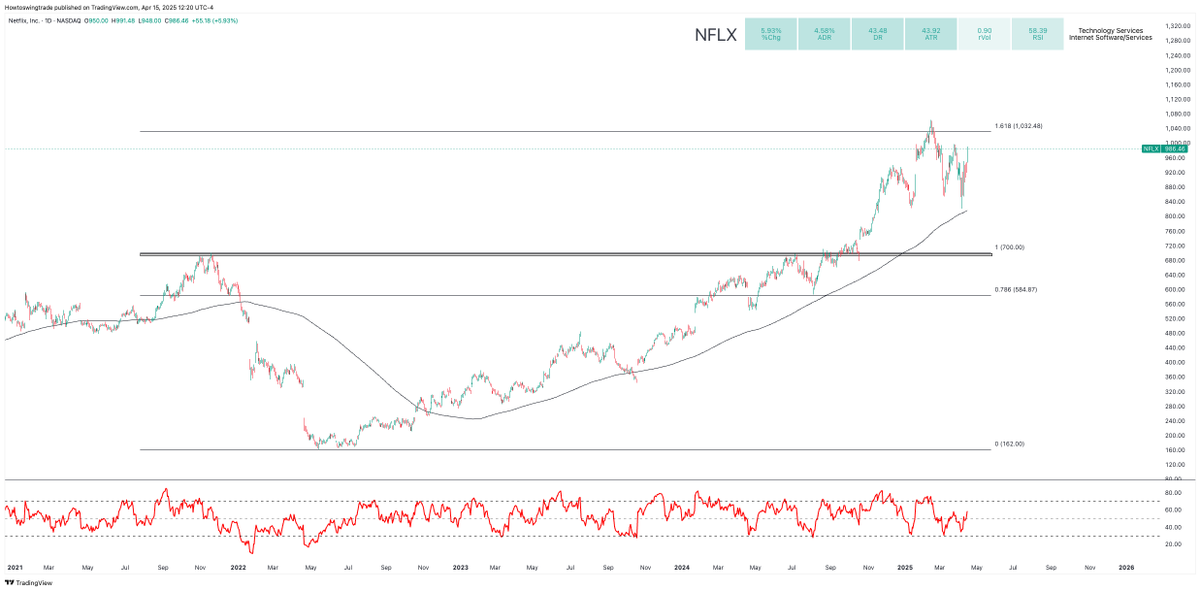Click the 2026 label on the time axis
This screenshot has width=1200, height=591.
click(x=1126, y=567)
